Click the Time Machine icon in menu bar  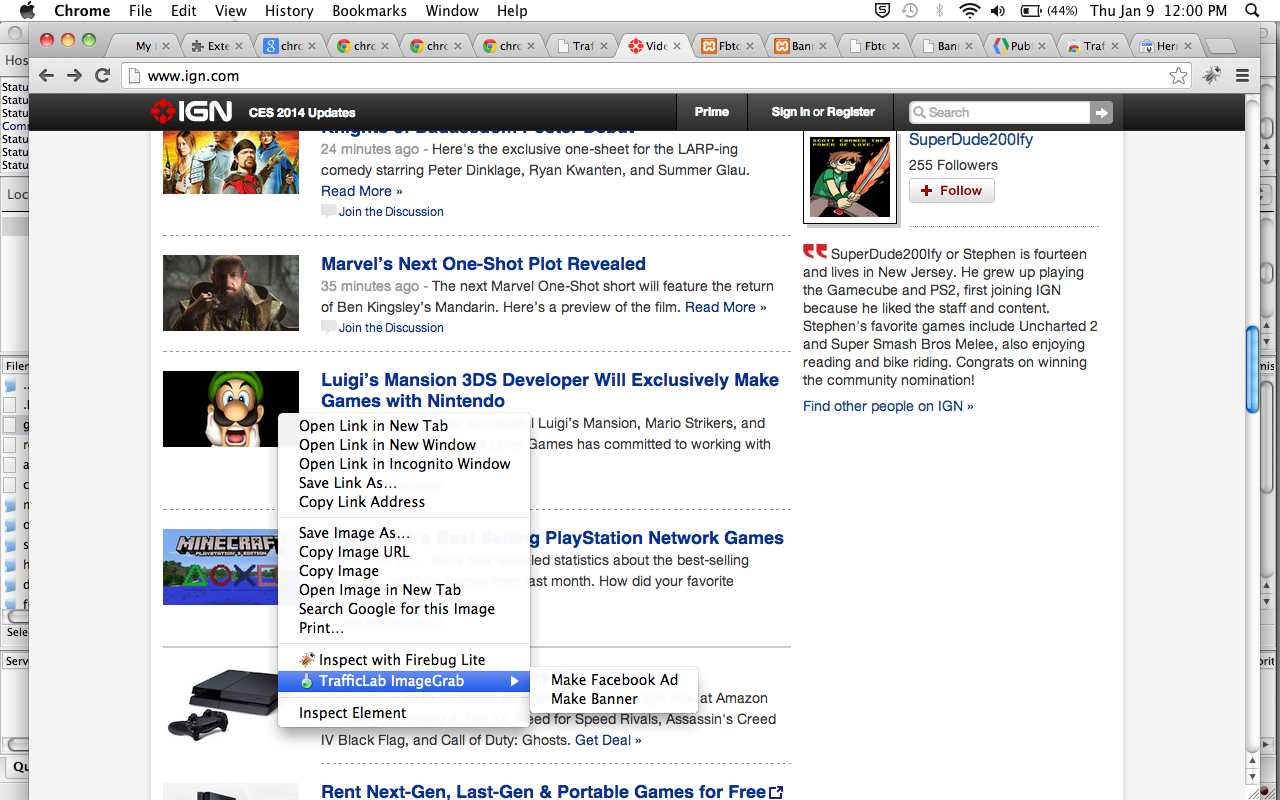click(910, 11)
